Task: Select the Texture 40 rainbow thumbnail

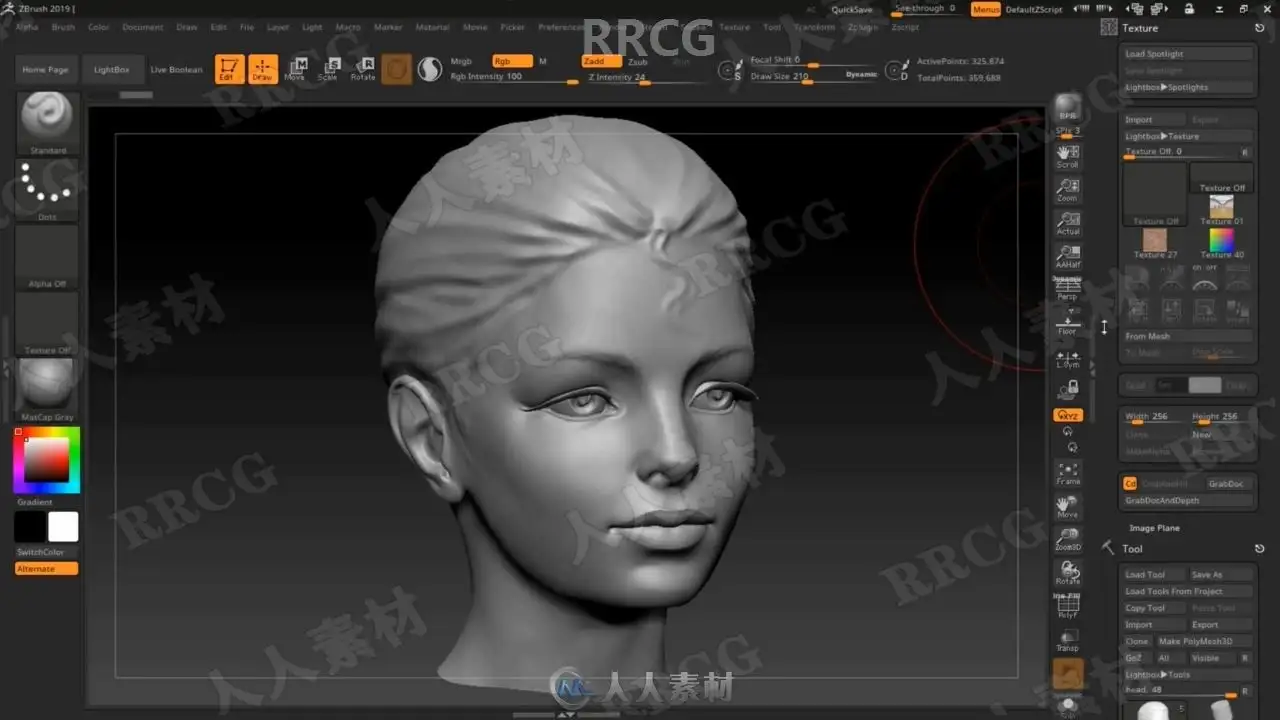Action: pyautogui.click(x=1221, y=240)
